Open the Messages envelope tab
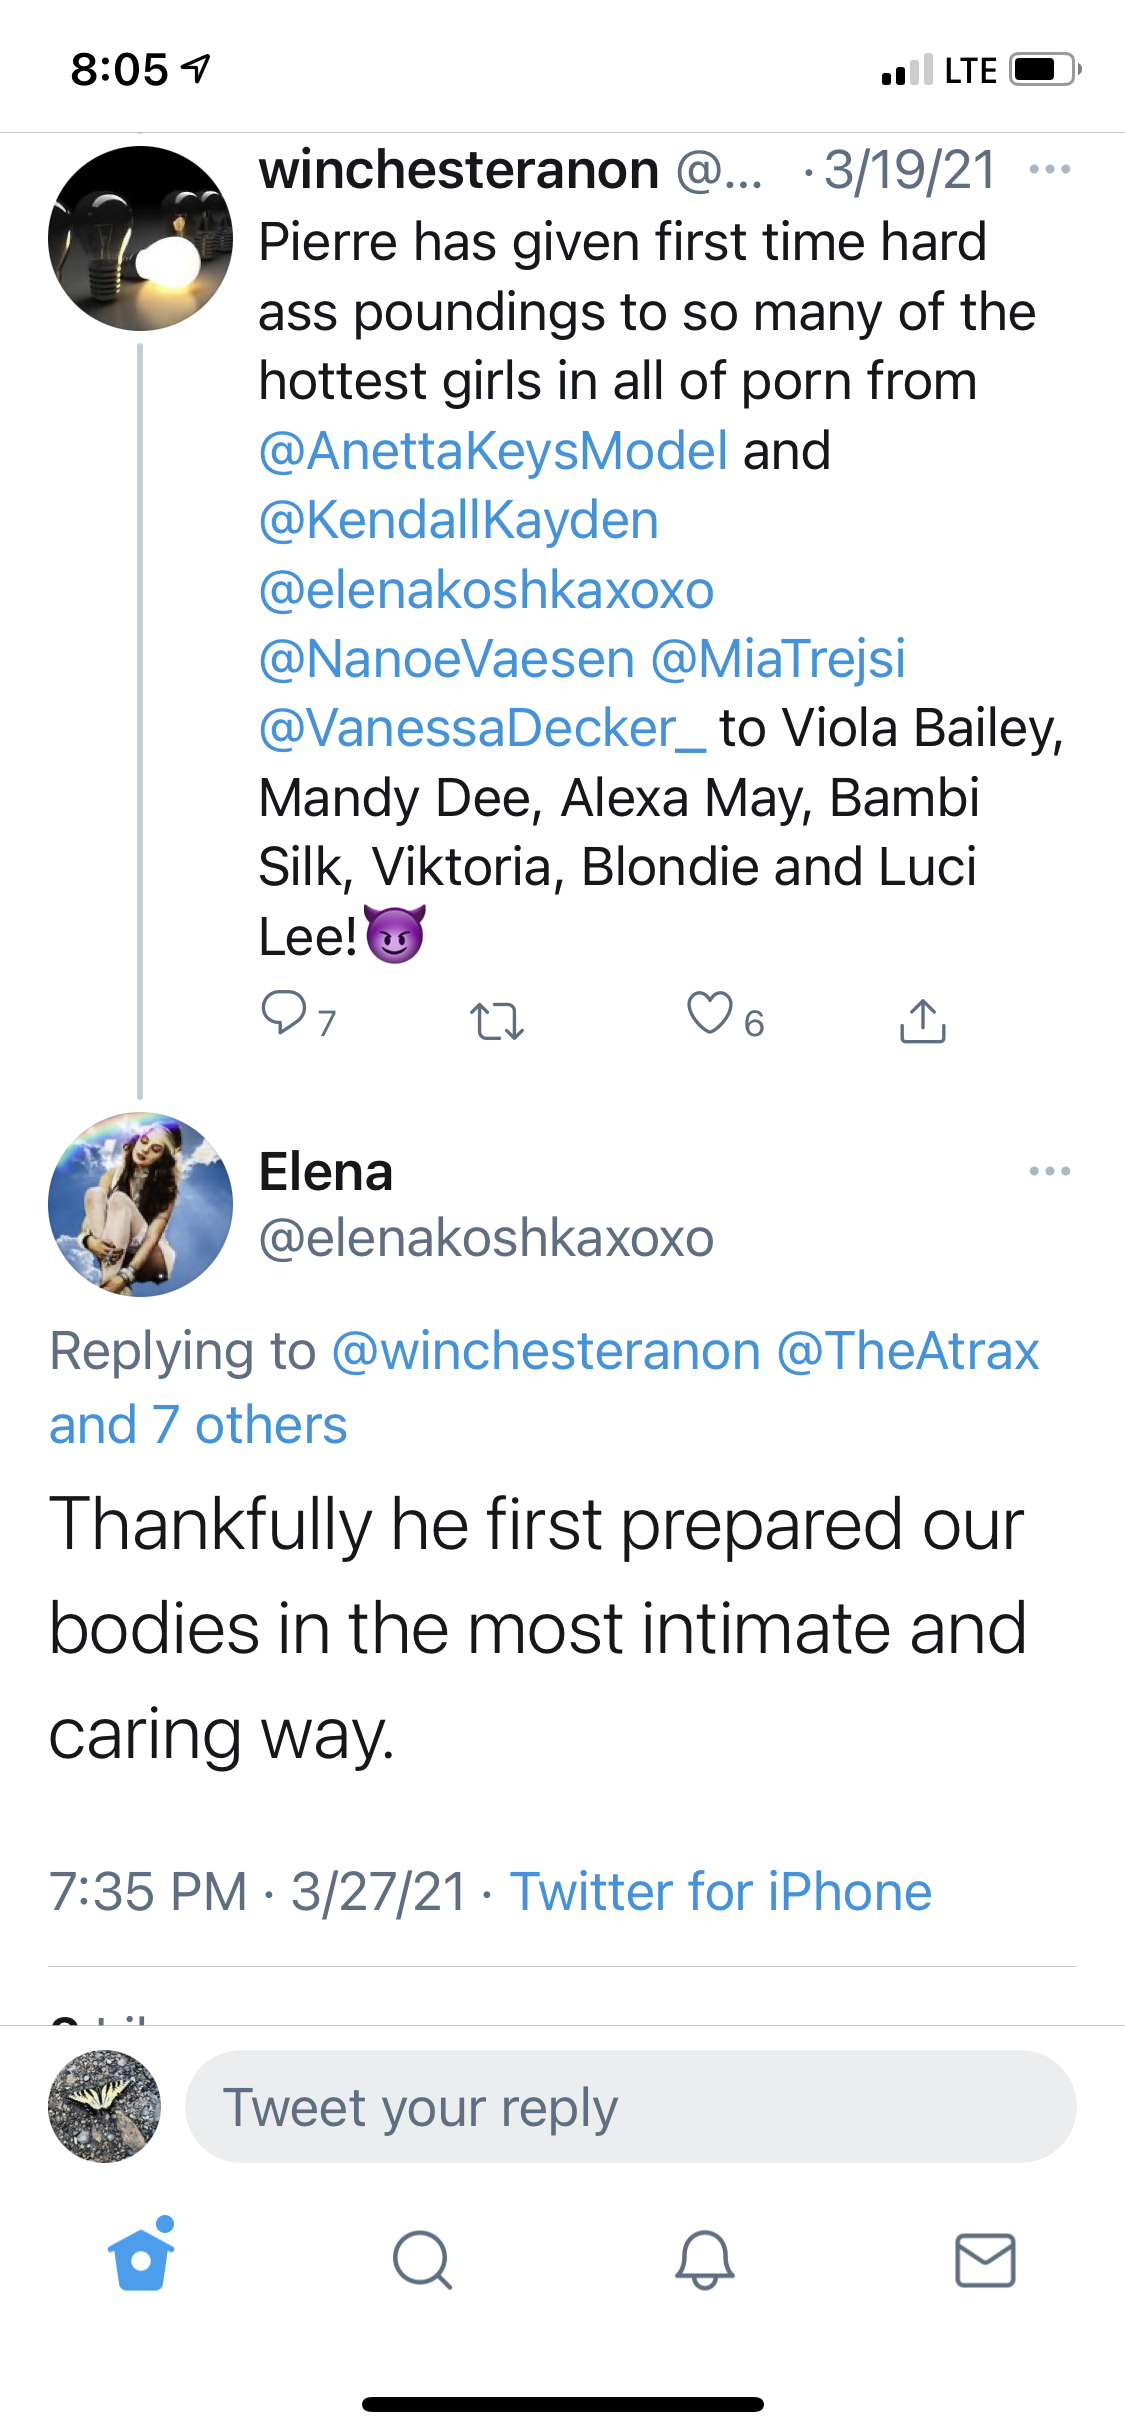Screen dimensions: 1125x2436 click(x=985, y=2259)
